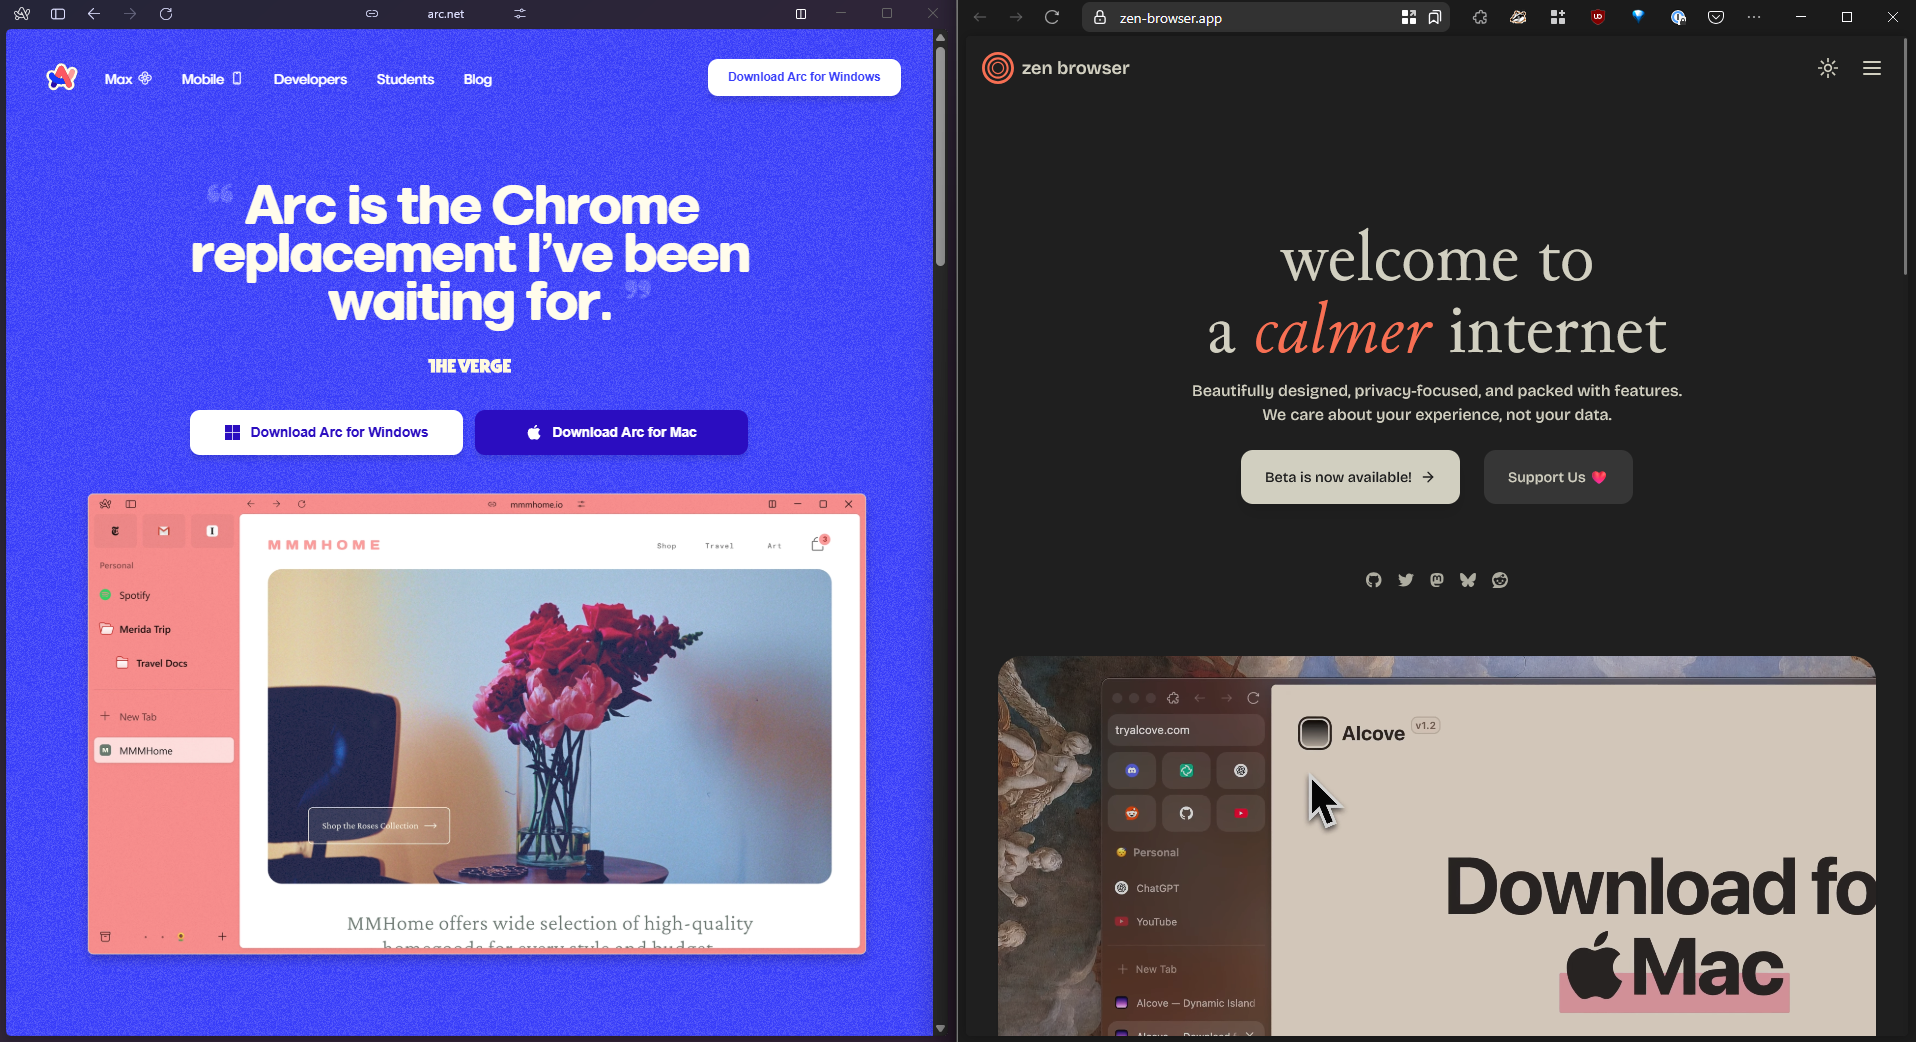Click the grid-plus extension icon
Image resolution: width=1916 pixels, height=1042 pixels.
[x=1558, y=17]
